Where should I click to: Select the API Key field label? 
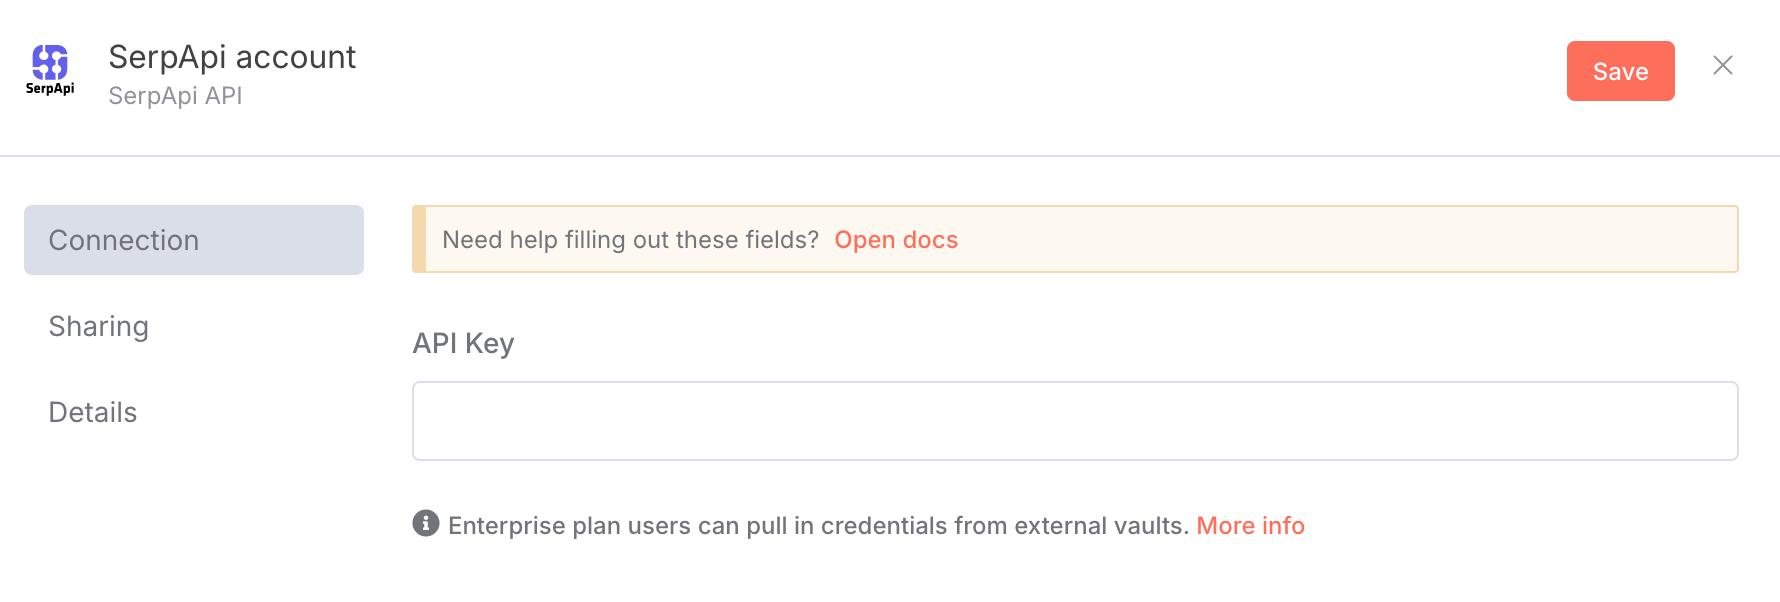463,343
